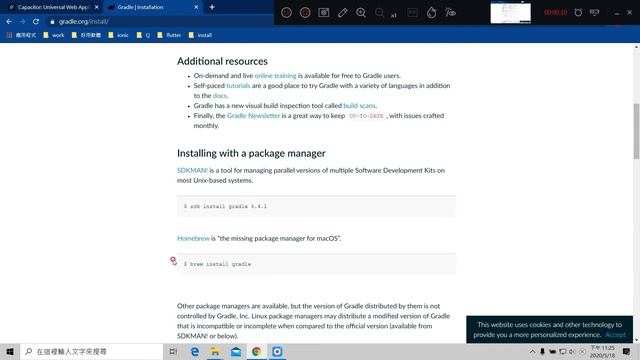This screenshot has height=360, width=640.
Task: Click the text eye icon in recorder
Action: click(450, 13)
